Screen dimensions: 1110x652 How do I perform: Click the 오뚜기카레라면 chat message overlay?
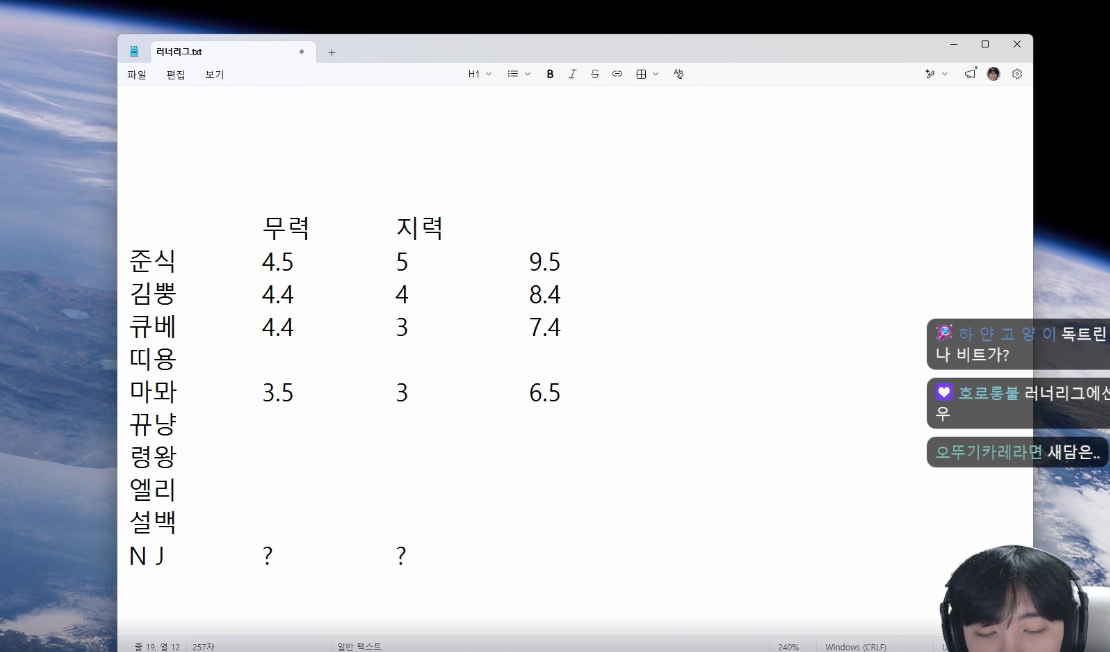1017,452
